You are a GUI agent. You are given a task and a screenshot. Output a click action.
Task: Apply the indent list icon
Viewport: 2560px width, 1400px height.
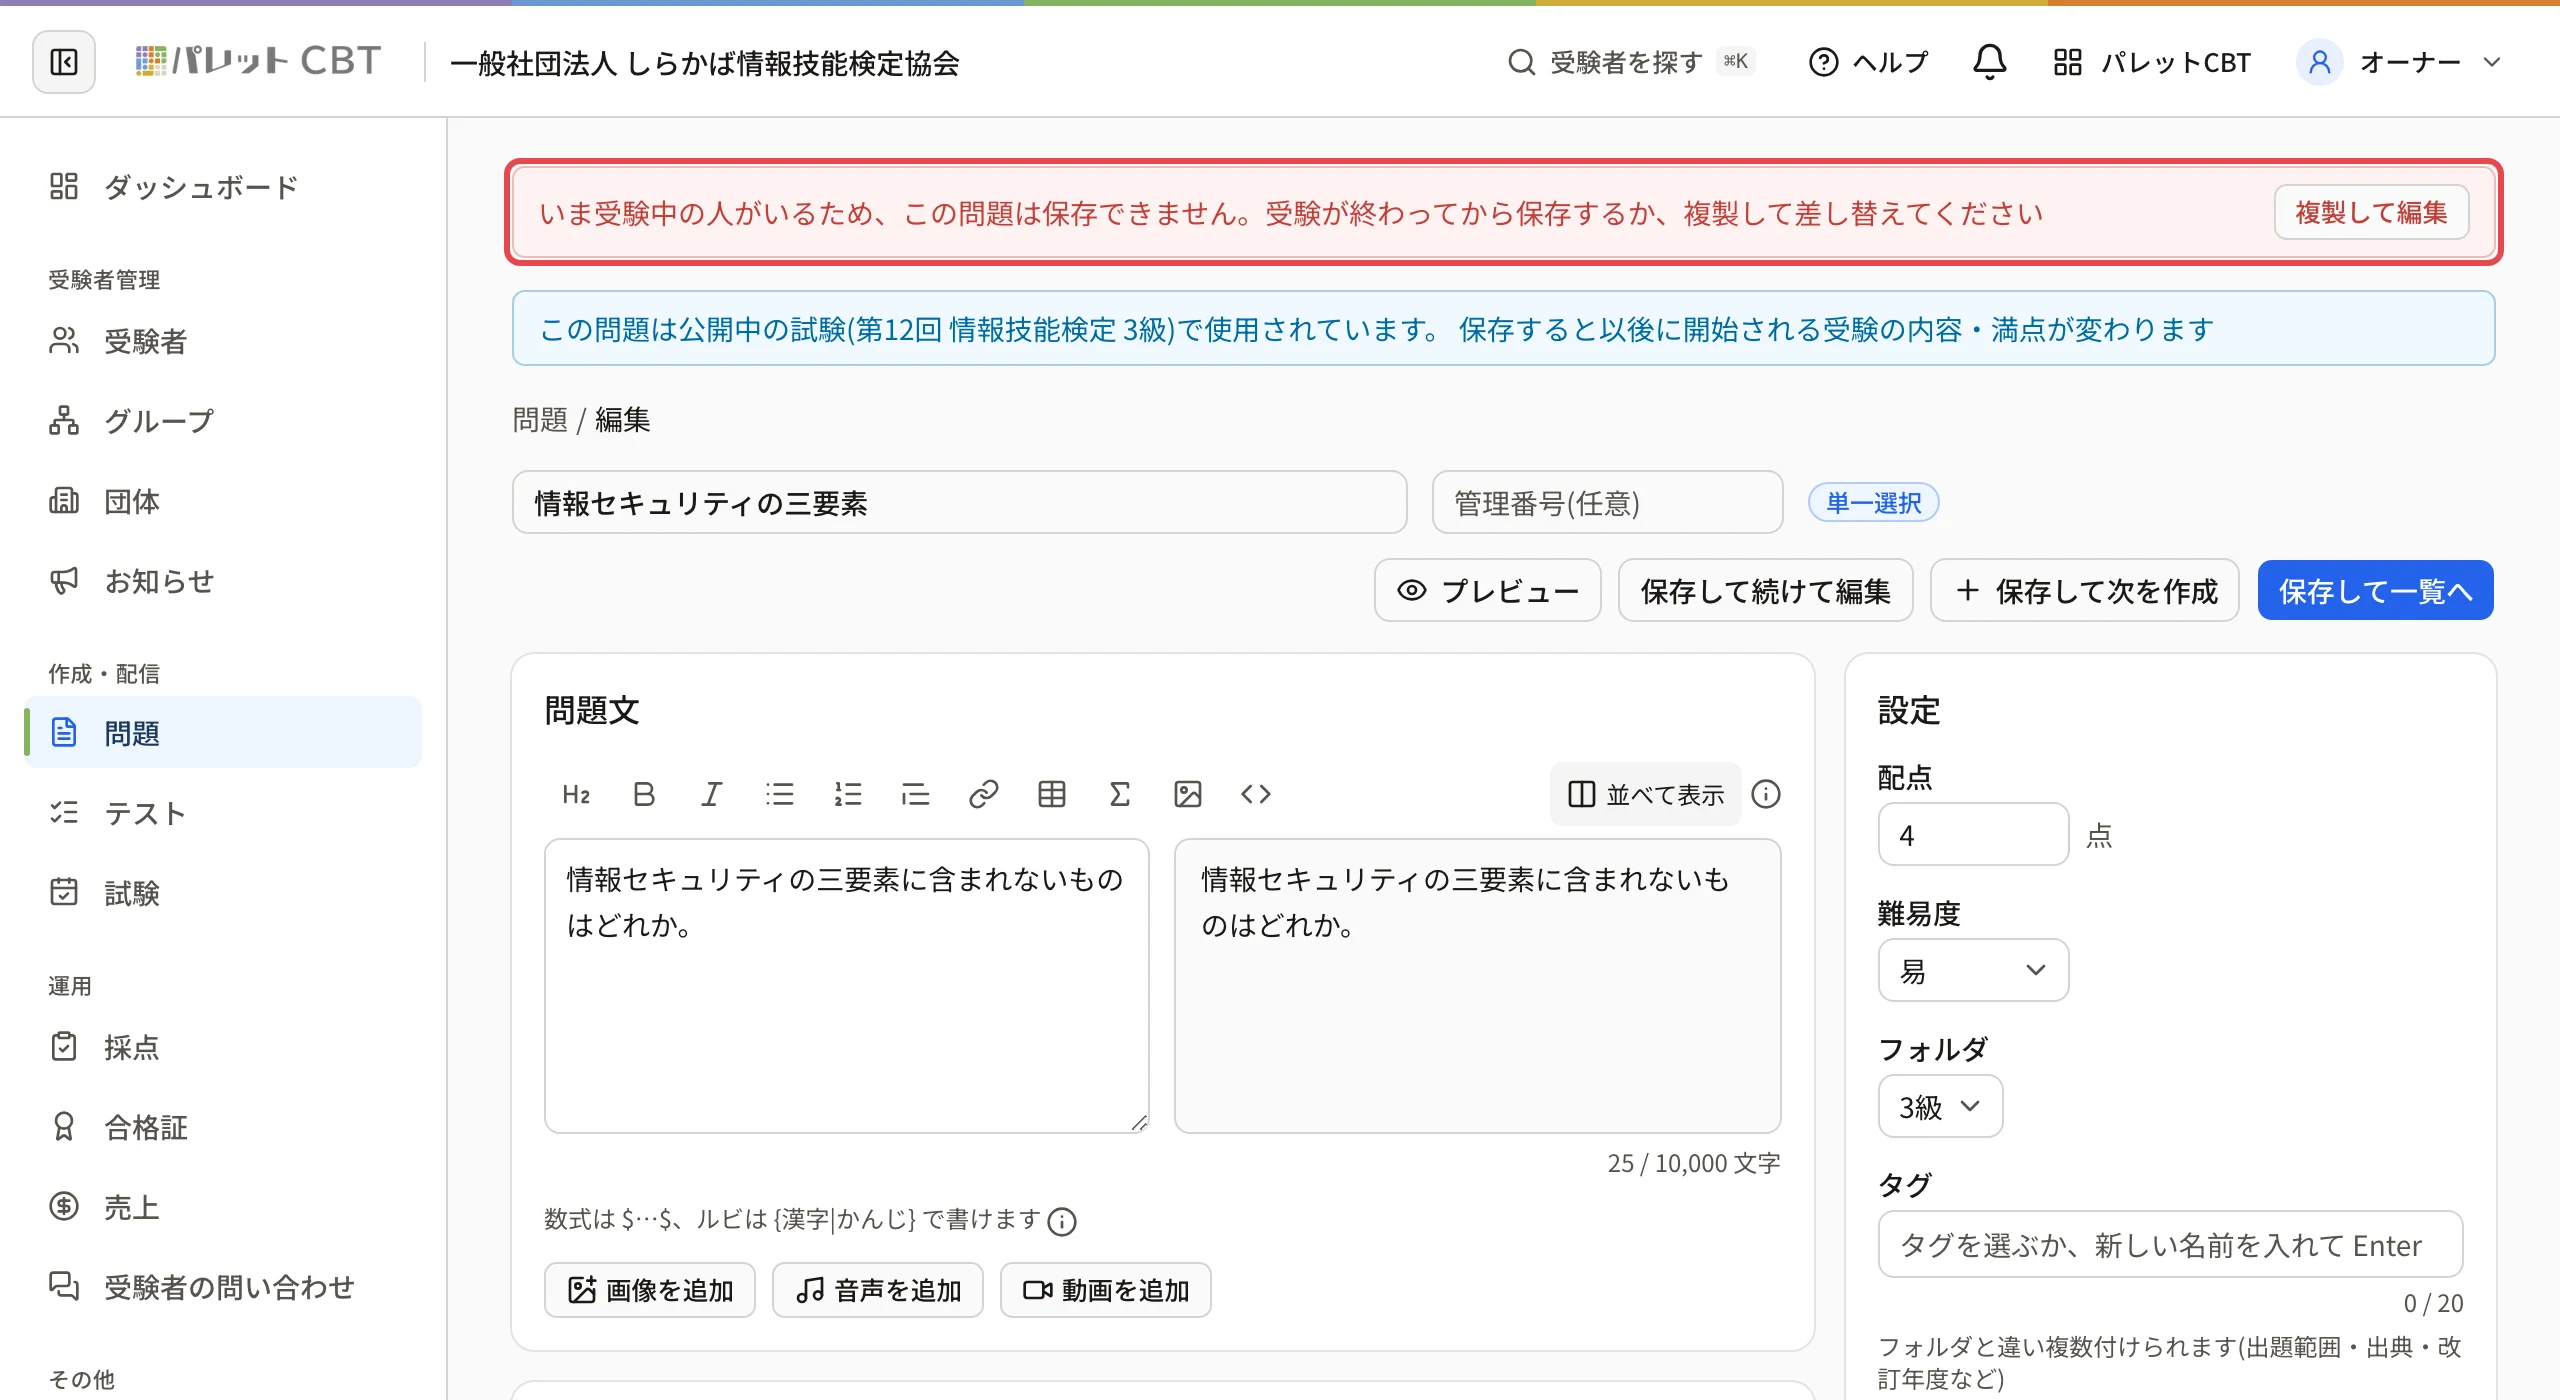click(x=915, y=794)
